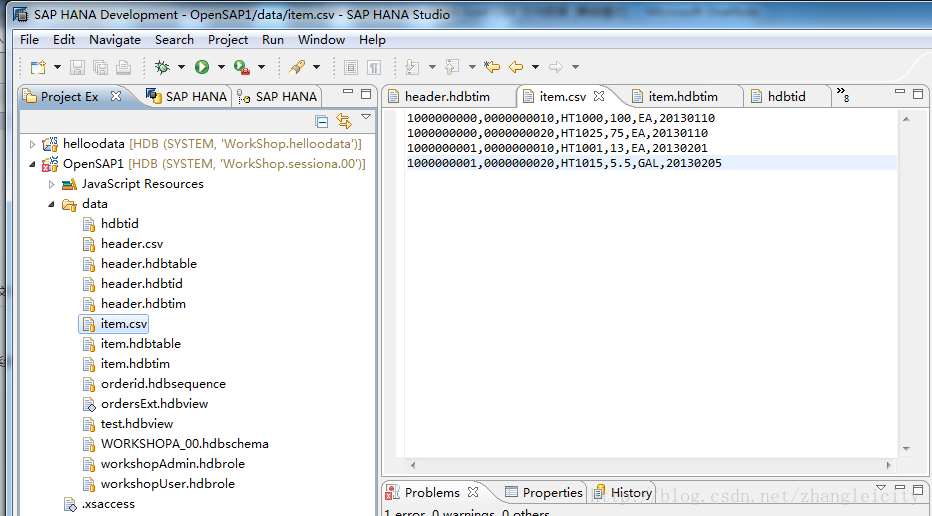Open the Next Annotation dropdown arrow
The width and height of the screenshot is (932, 516).
432,67
